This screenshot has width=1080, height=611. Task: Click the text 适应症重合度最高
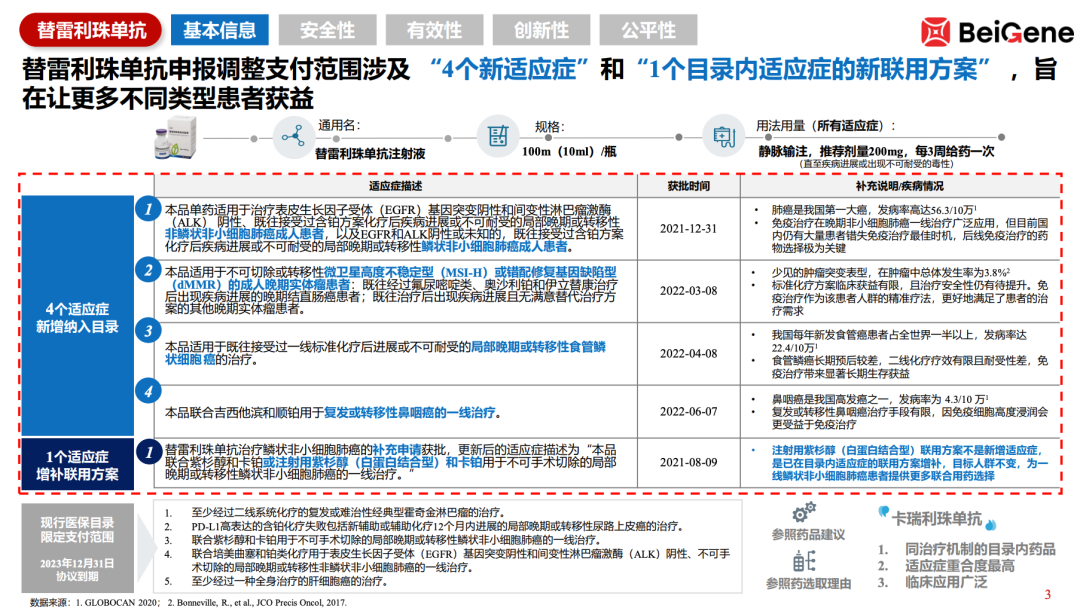(959, 566)
